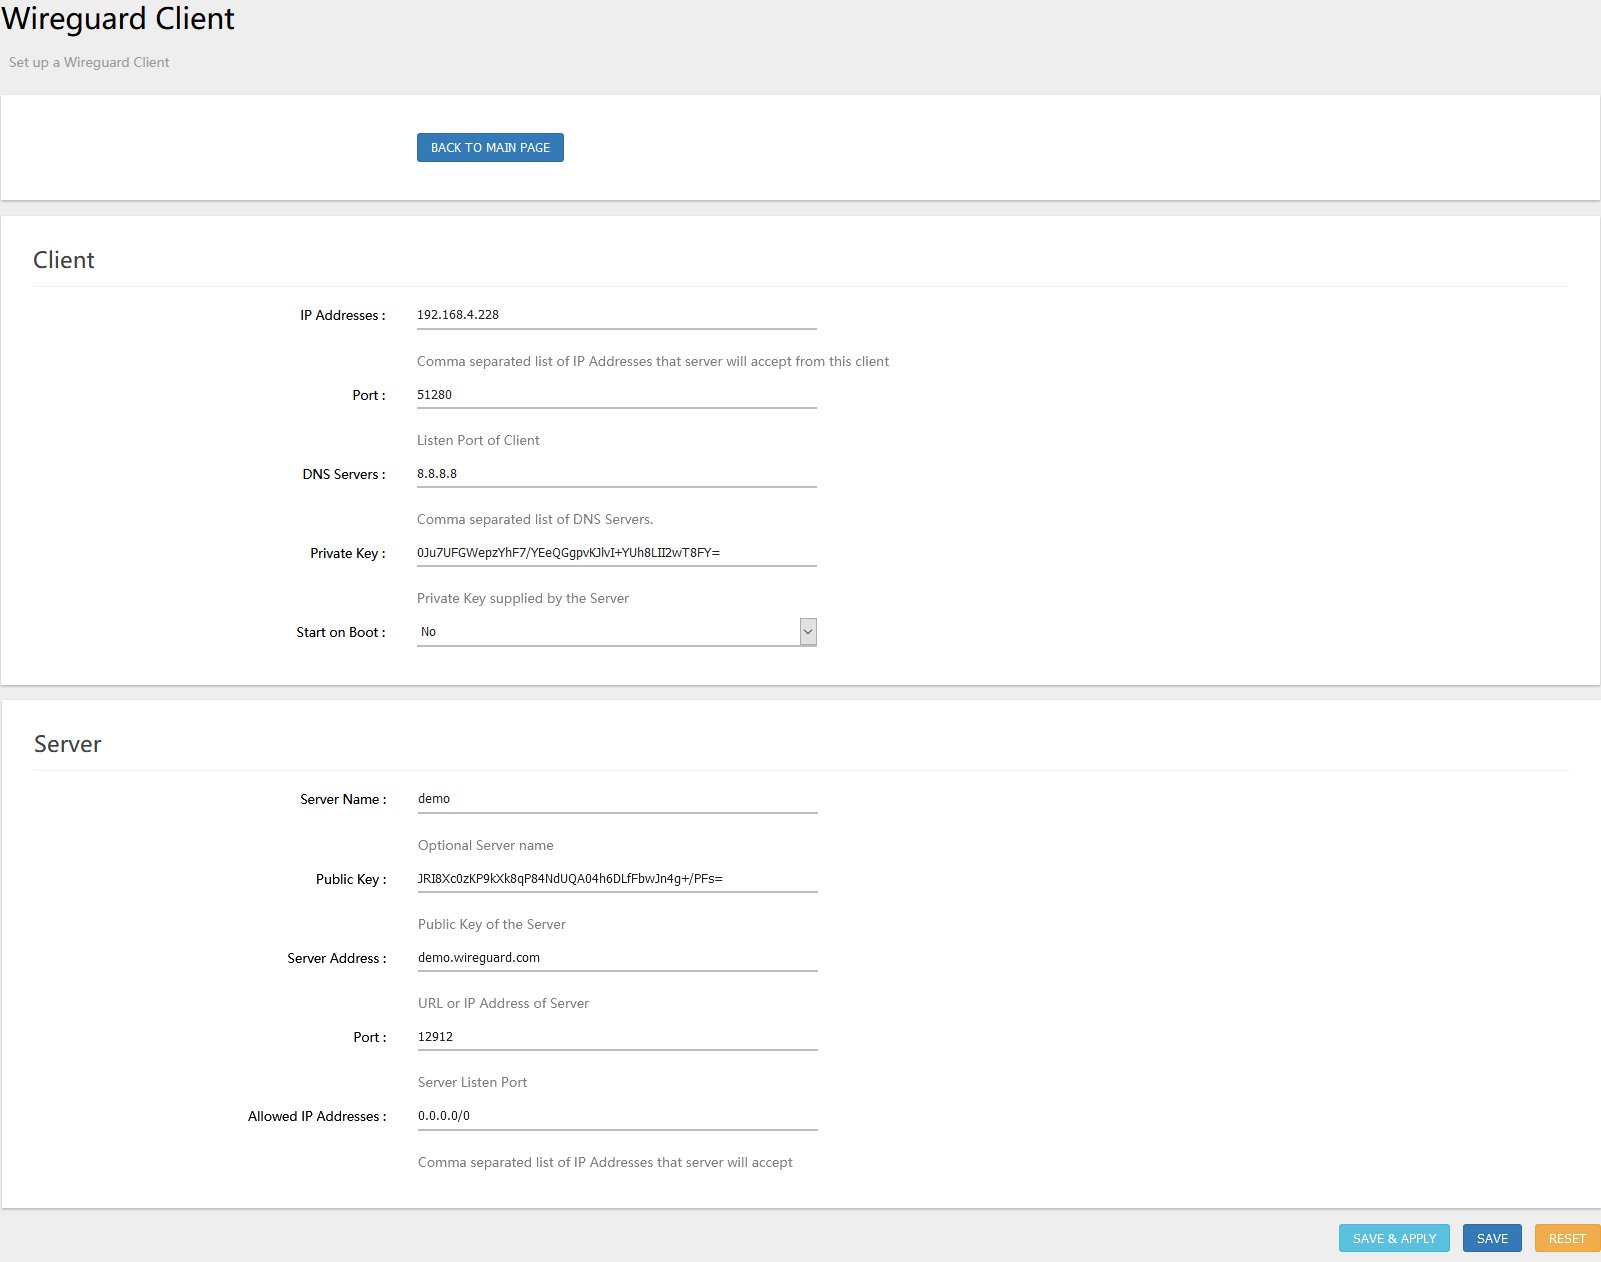Screen dimensions: 1601x1262
Task: Focus the client Port field showing 51280
Action: [616, 395]
